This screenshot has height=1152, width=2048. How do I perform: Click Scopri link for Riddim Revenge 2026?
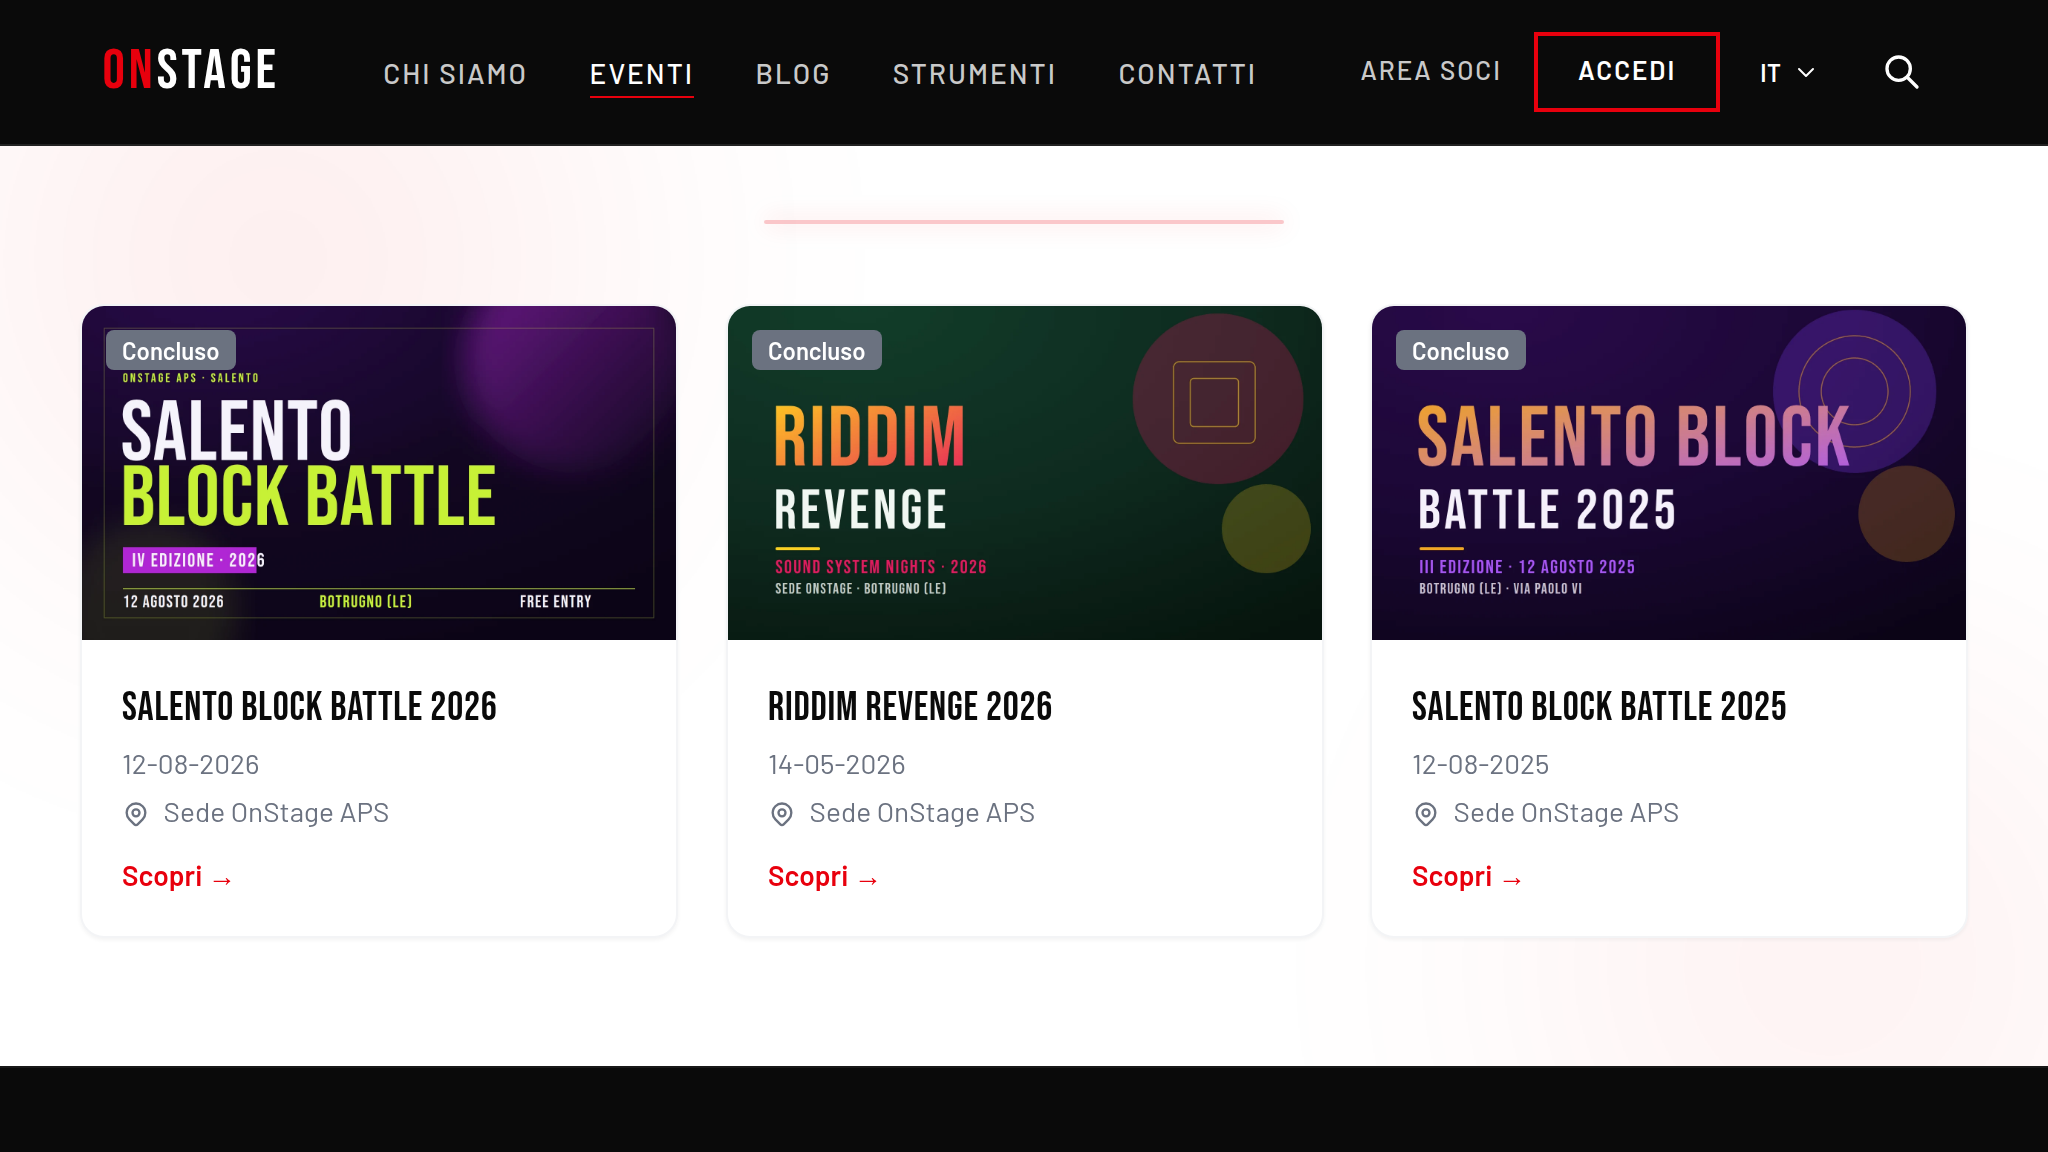pos(823,877)
